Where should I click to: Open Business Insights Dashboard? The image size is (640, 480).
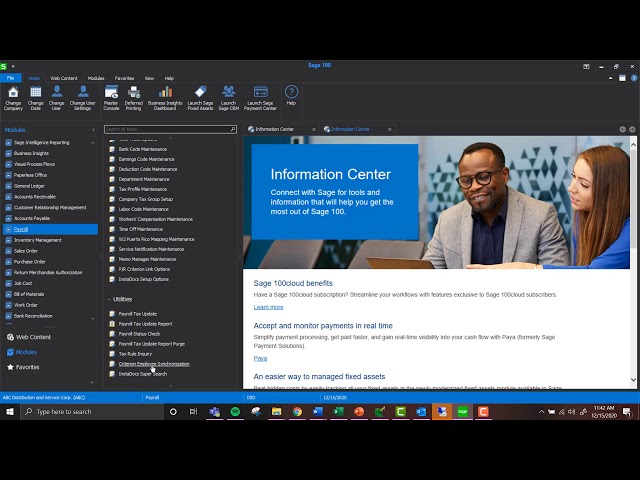coord(165,98)
